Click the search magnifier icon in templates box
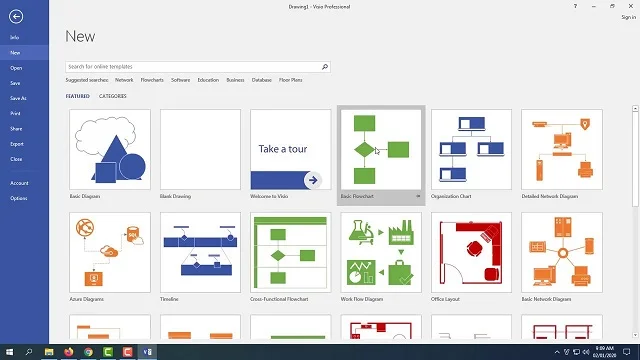 pyautogui.click(x=325, y=67)
